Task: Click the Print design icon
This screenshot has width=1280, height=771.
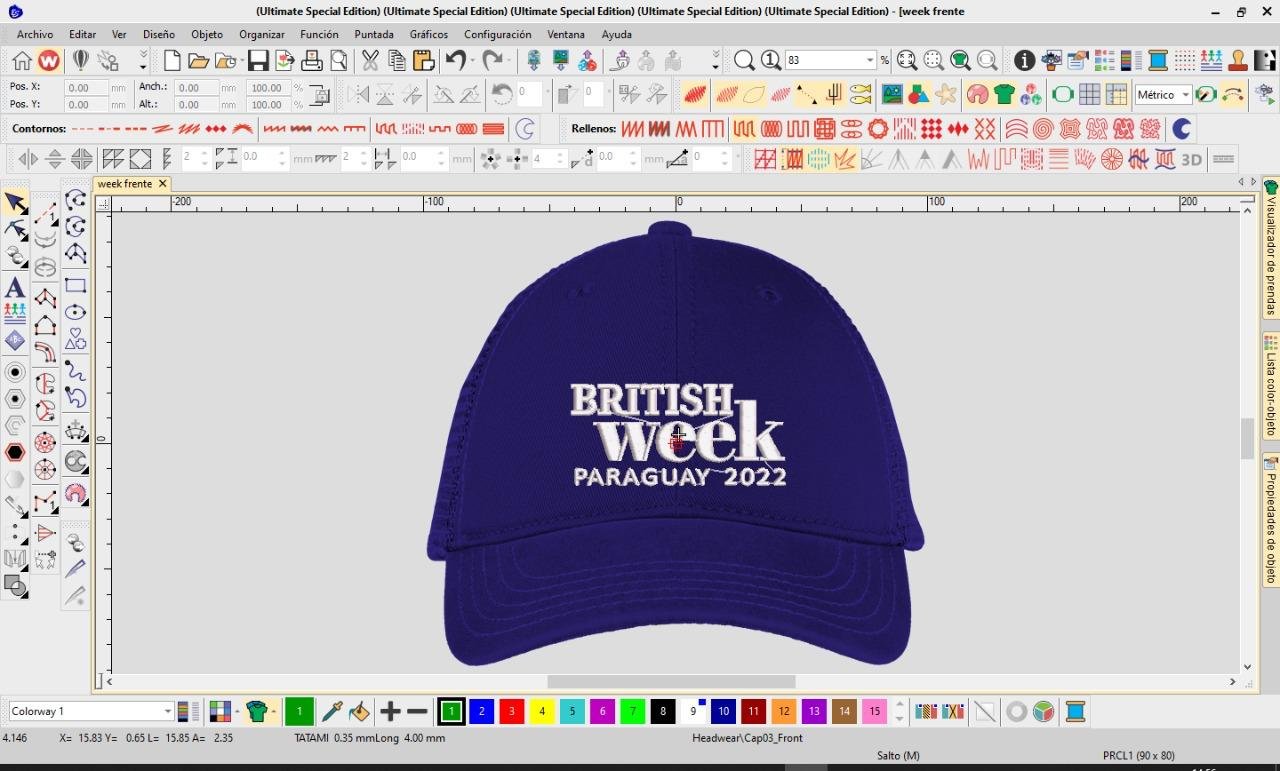Action: [x=312, y=61]
